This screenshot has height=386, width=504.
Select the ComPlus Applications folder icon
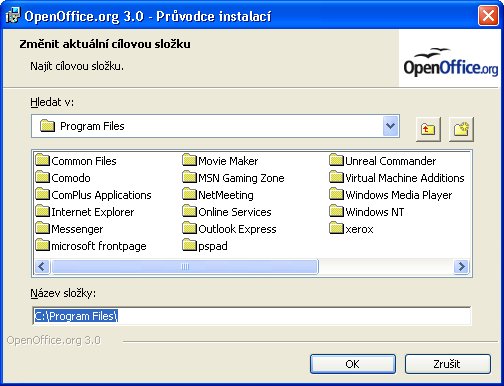click(x=43, y=194)
